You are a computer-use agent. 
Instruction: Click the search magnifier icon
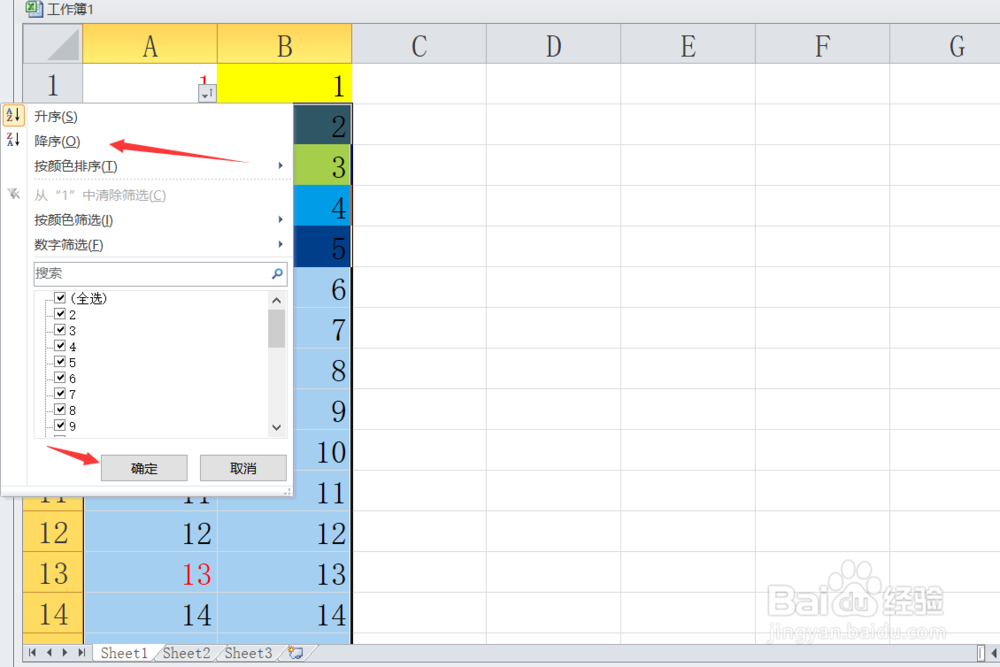click(277, 274)
